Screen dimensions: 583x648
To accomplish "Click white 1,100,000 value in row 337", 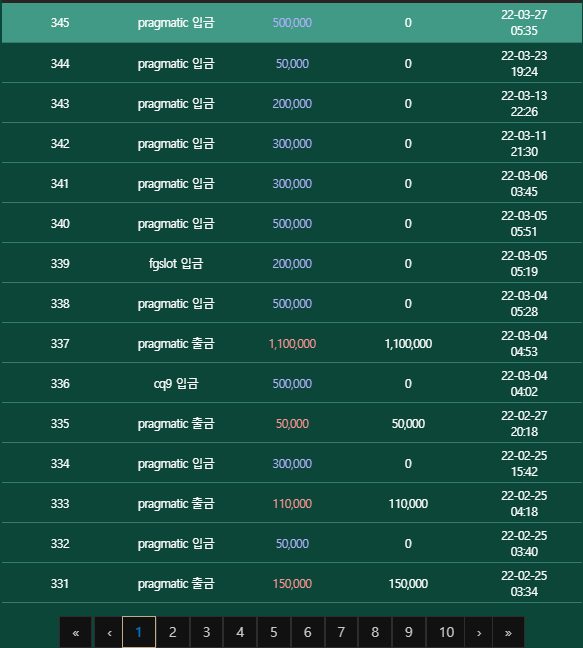I will tap(408, 344).
